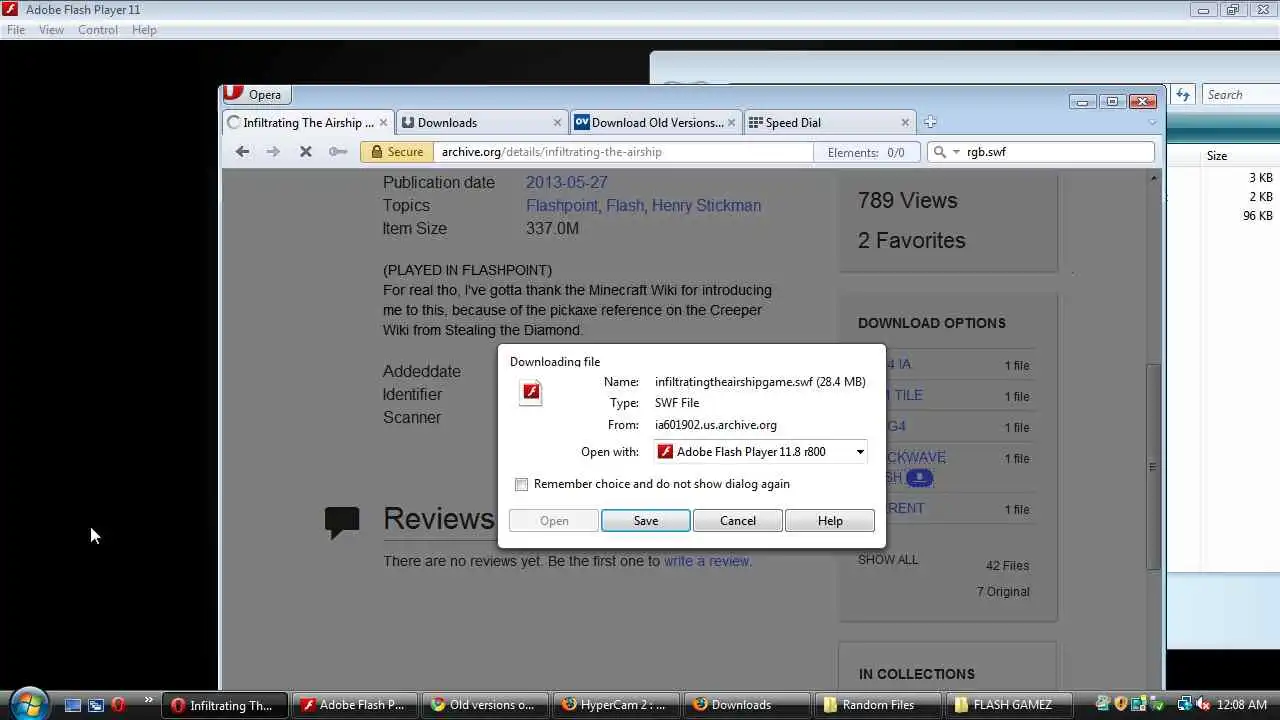Click the Reviews speech bubble icon

[342, 522]
